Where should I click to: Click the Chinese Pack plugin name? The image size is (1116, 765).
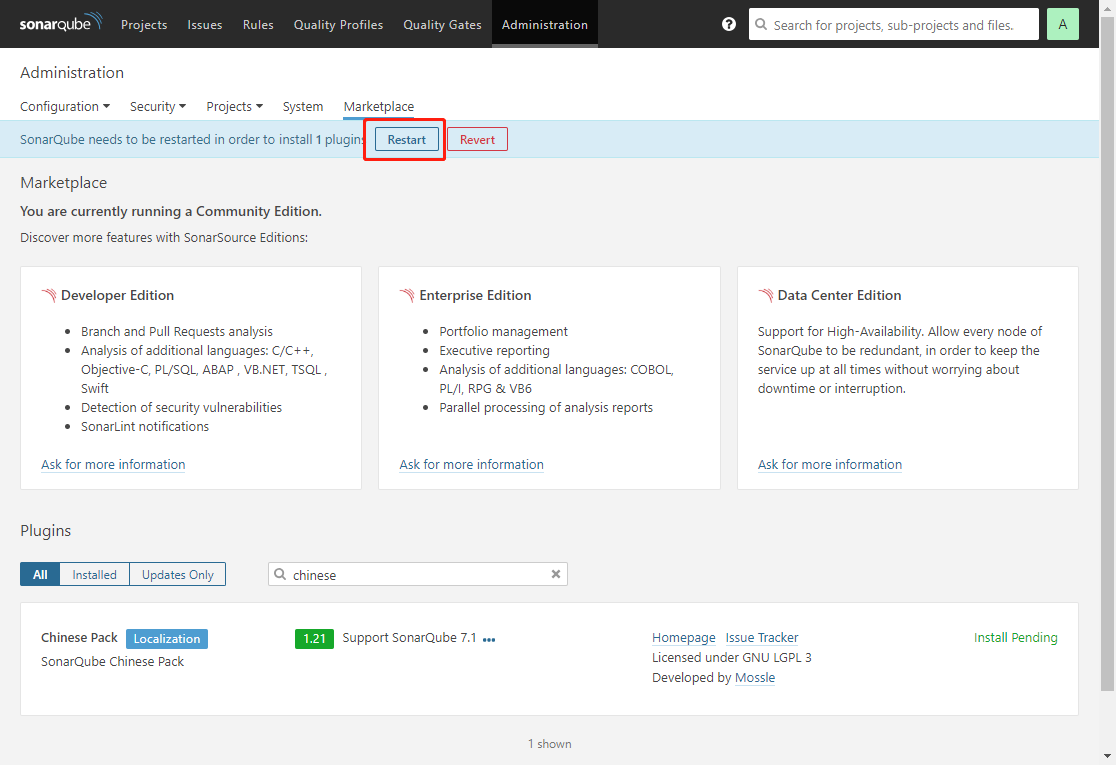tap(80, 638)
